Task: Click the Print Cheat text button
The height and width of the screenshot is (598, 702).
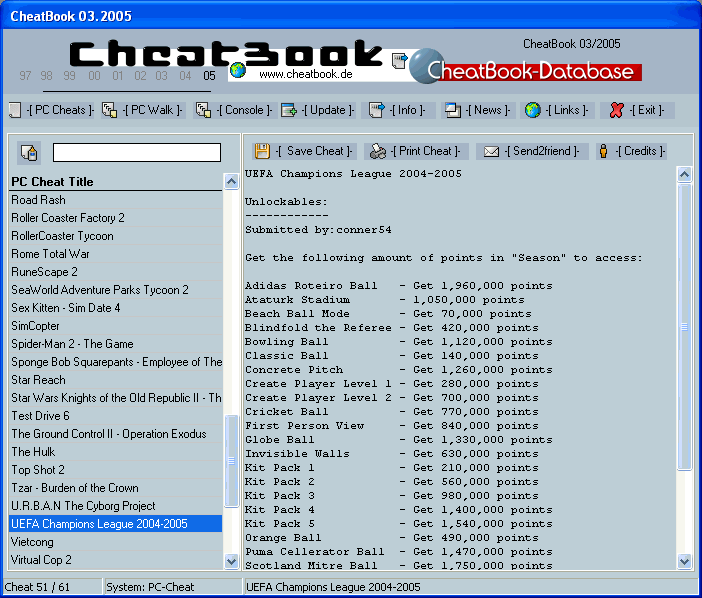Action: point(425,151)
